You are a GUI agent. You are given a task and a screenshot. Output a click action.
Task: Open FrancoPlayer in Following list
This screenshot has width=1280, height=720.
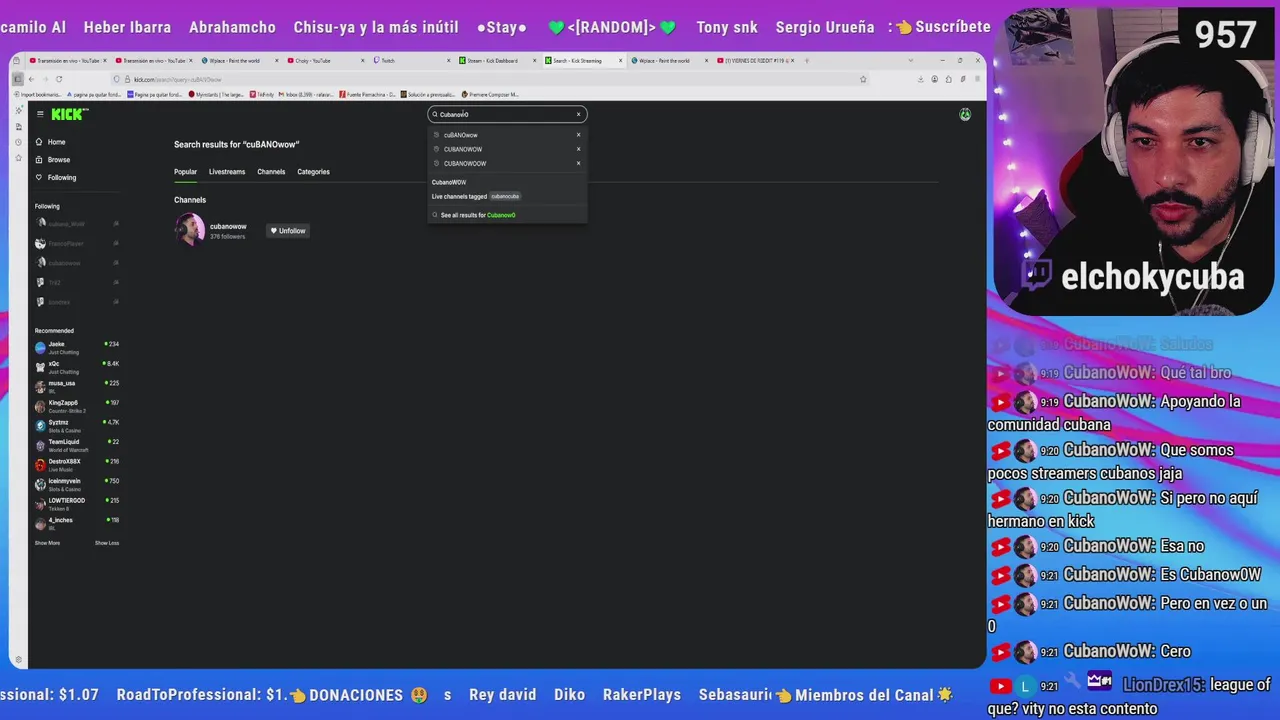tap(77, 243)
